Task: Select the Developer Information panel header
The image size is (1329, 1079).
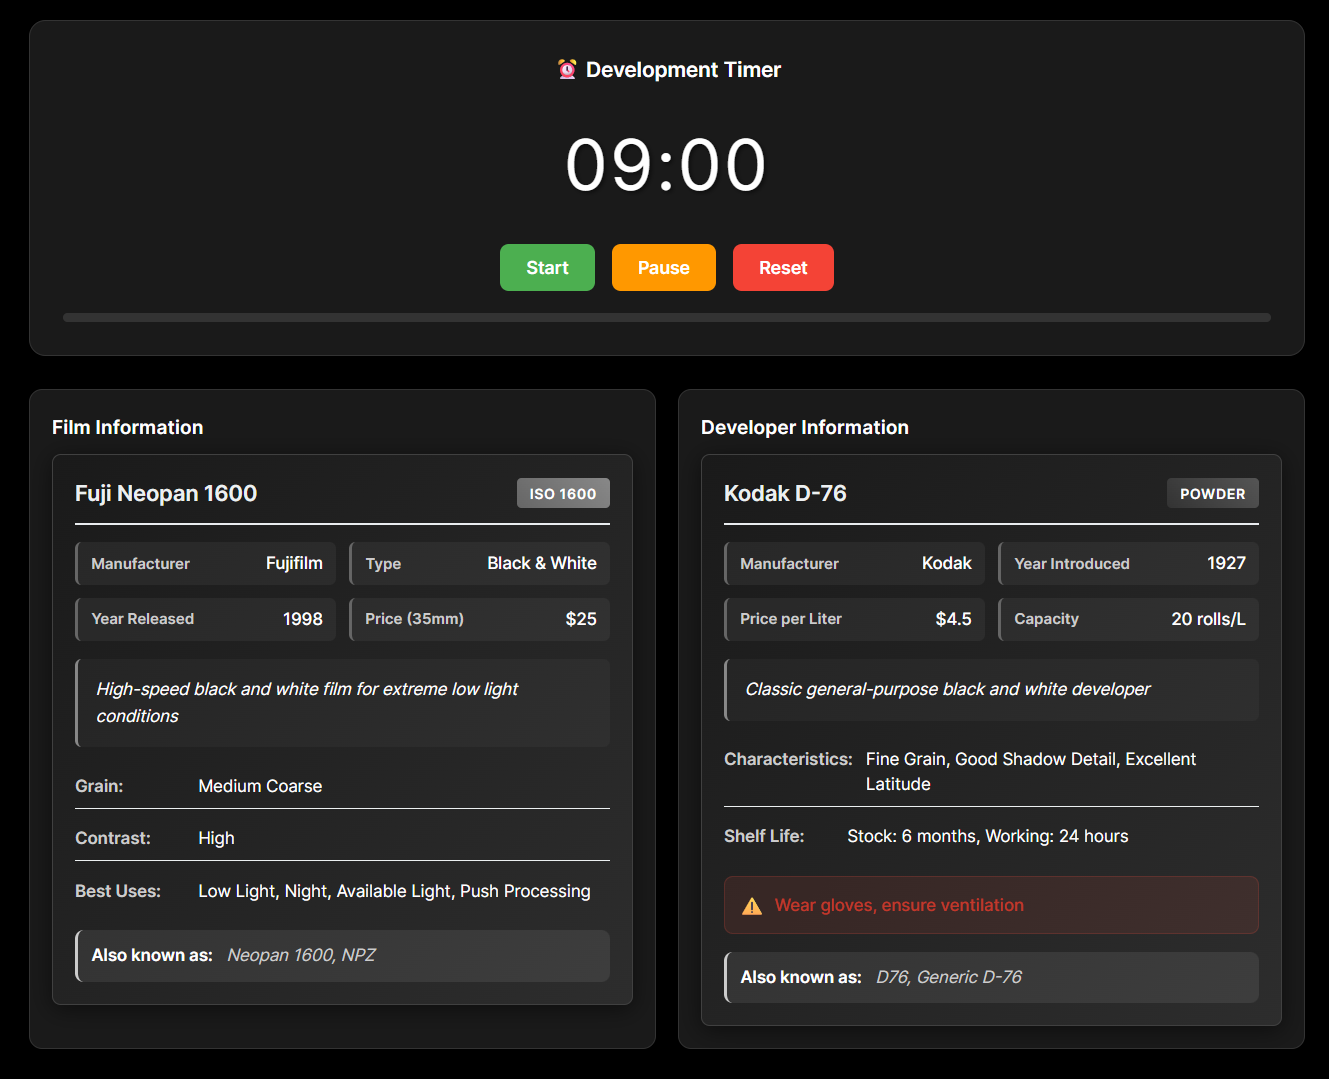Action: coord(805,427)
